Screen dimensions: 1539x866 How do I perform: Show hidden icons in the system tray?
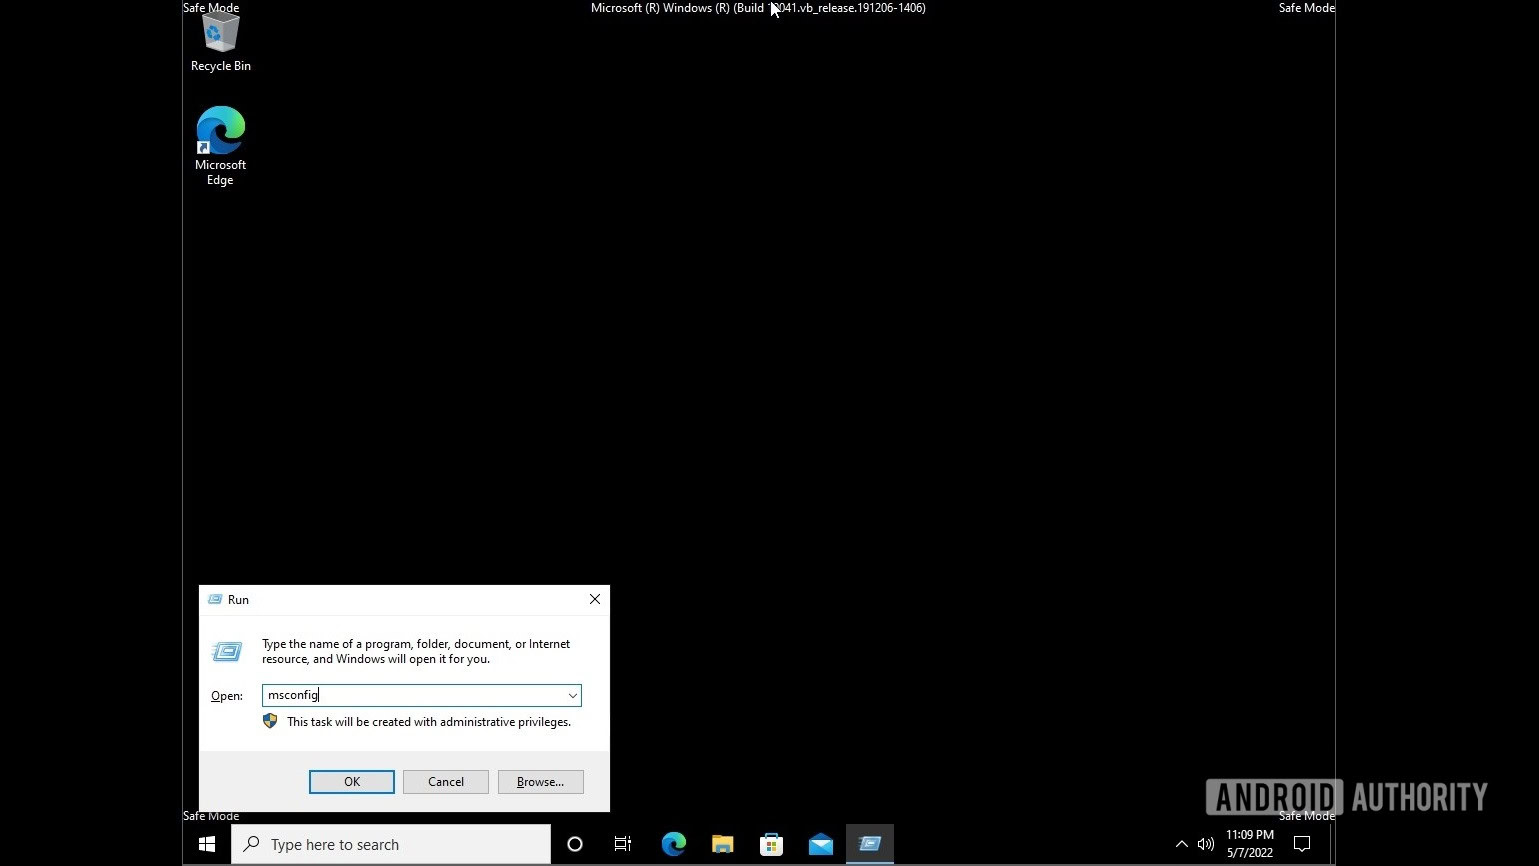pos(1181,845)
